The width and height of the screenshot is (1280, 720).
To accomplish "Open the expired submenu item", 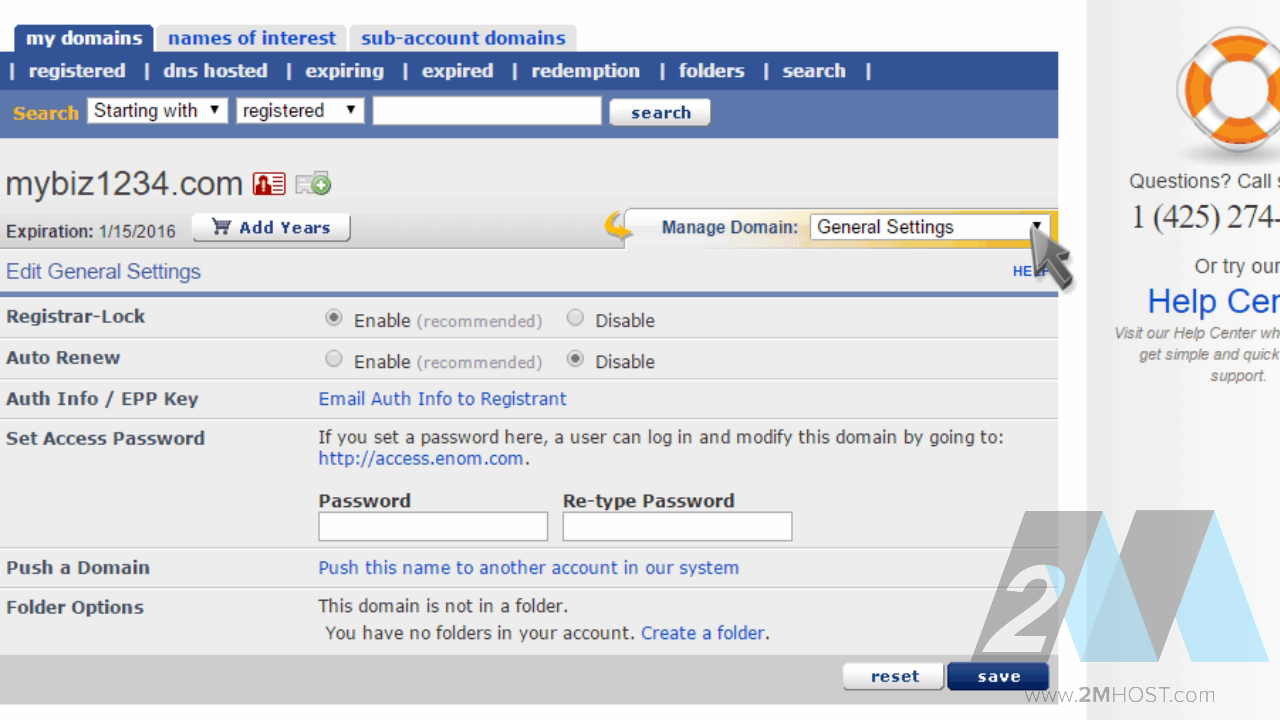I will tap(457, 71).
